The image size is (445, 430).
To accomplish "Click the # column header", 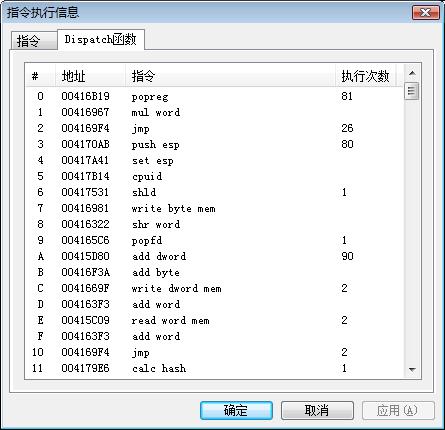I will pyautogui.click(x=40, y=76).
